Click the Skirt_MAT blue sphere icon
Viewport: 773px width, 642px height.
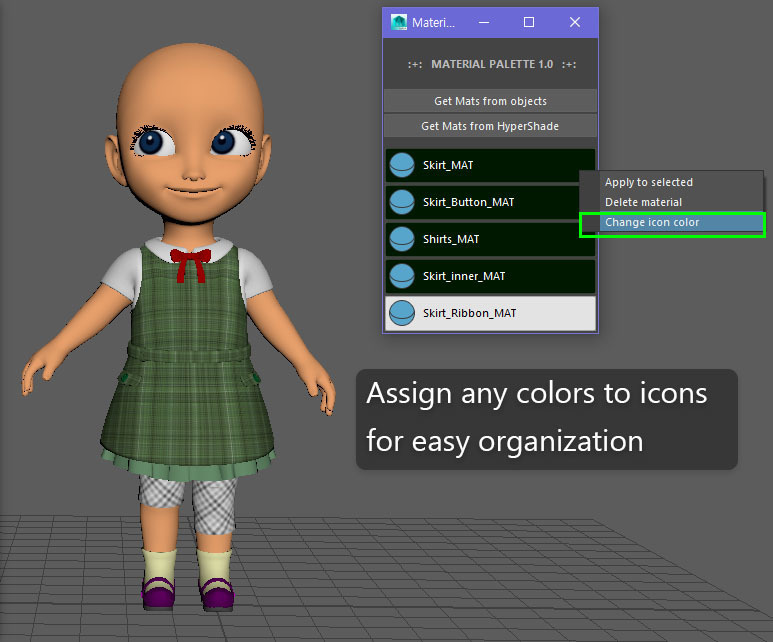click(x=402, y=165)
